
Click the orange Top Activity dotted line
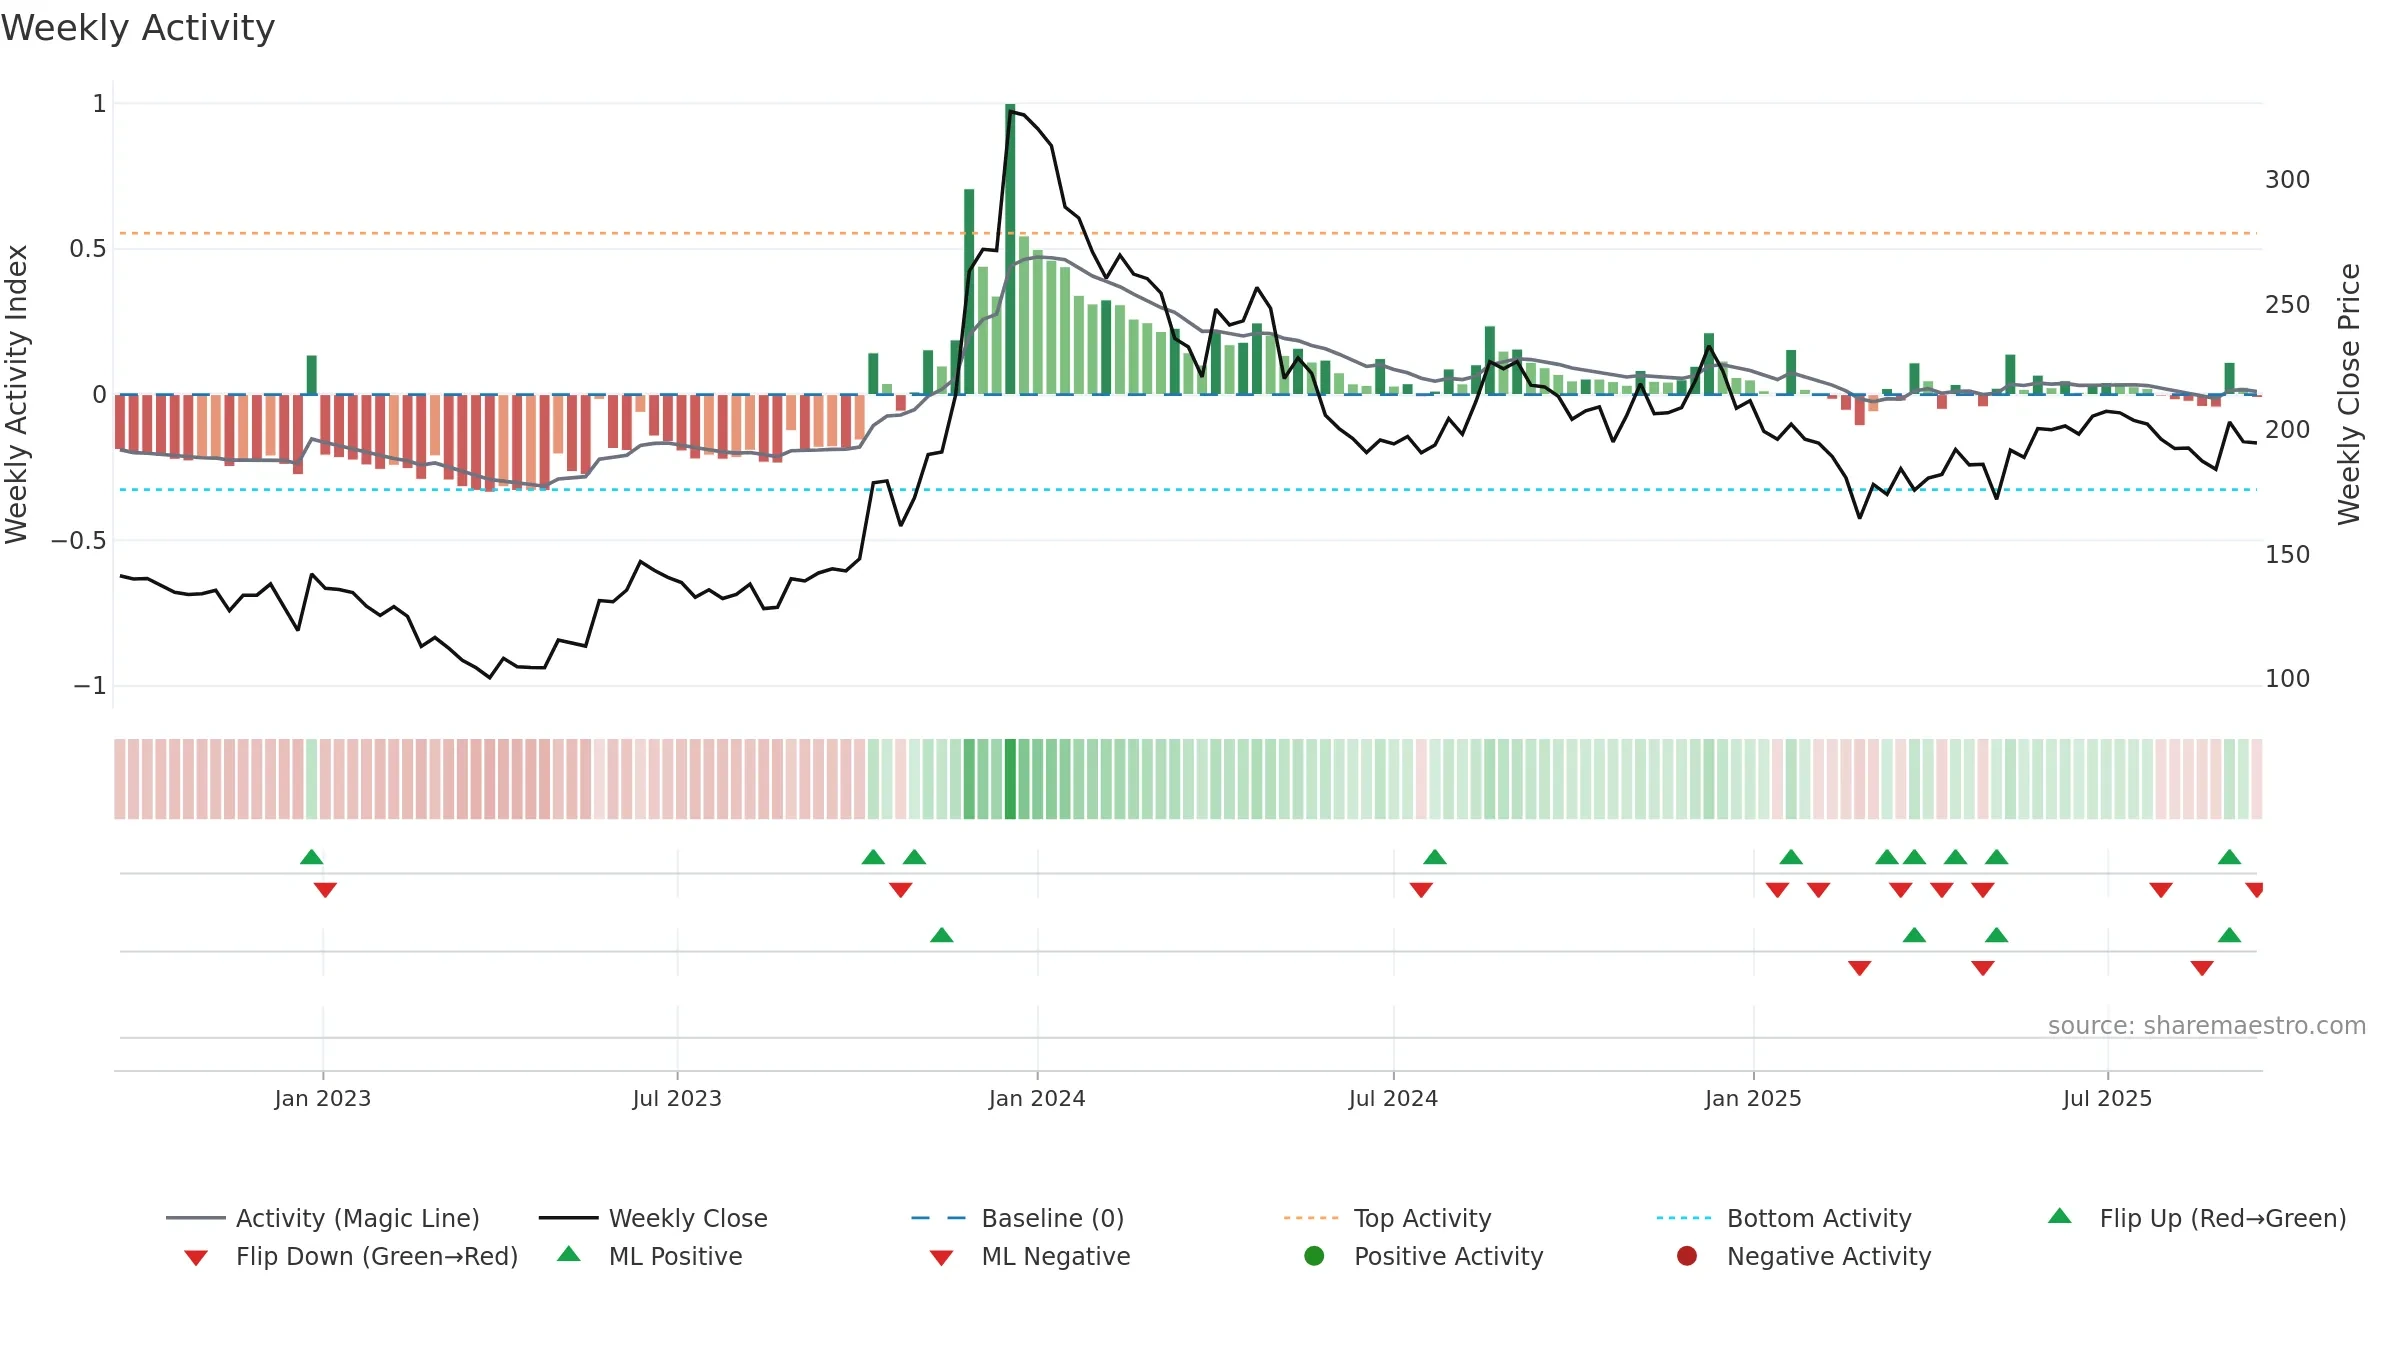click(1188, 233)
